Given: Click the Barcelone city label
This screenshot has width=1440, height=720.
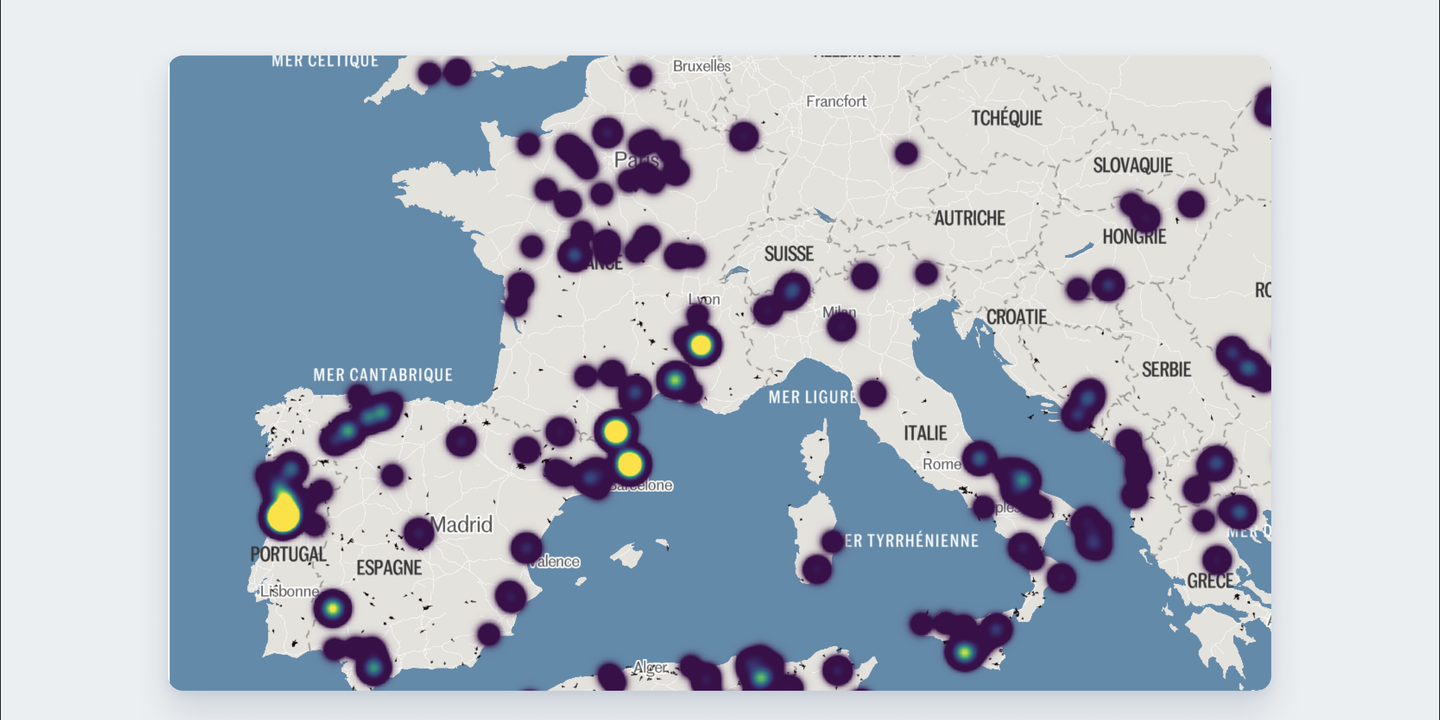Looking at the screenshot, I should (641, 485).
